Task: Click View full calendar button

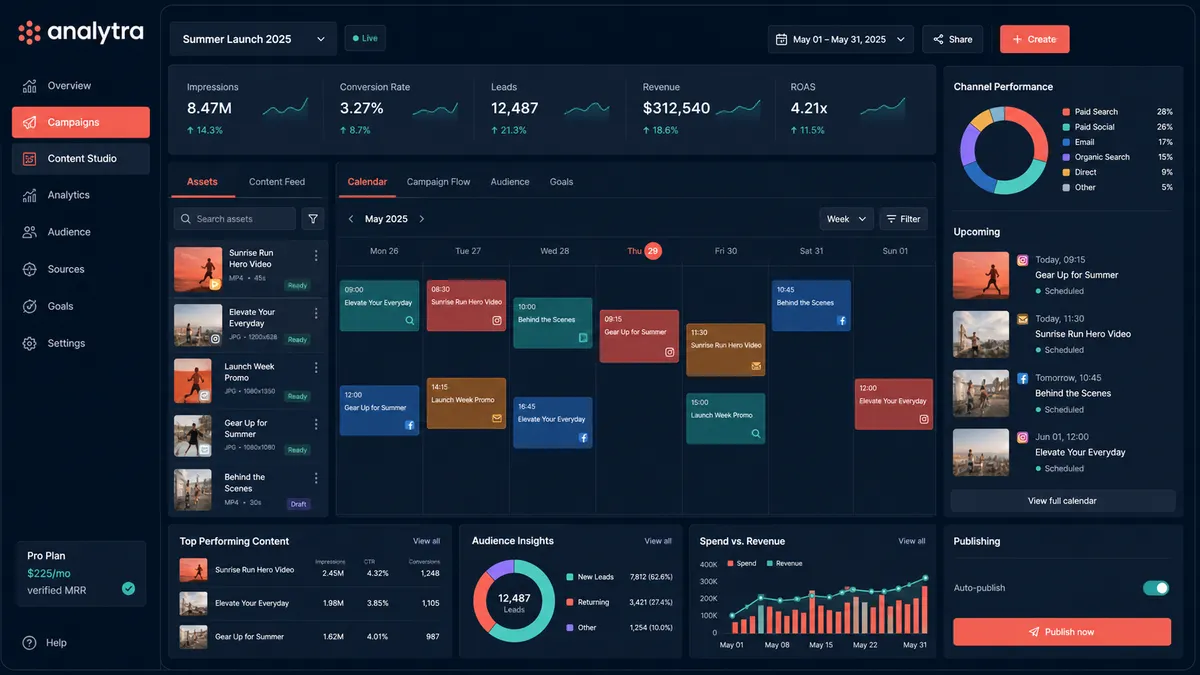Action: click(1062, 501)
